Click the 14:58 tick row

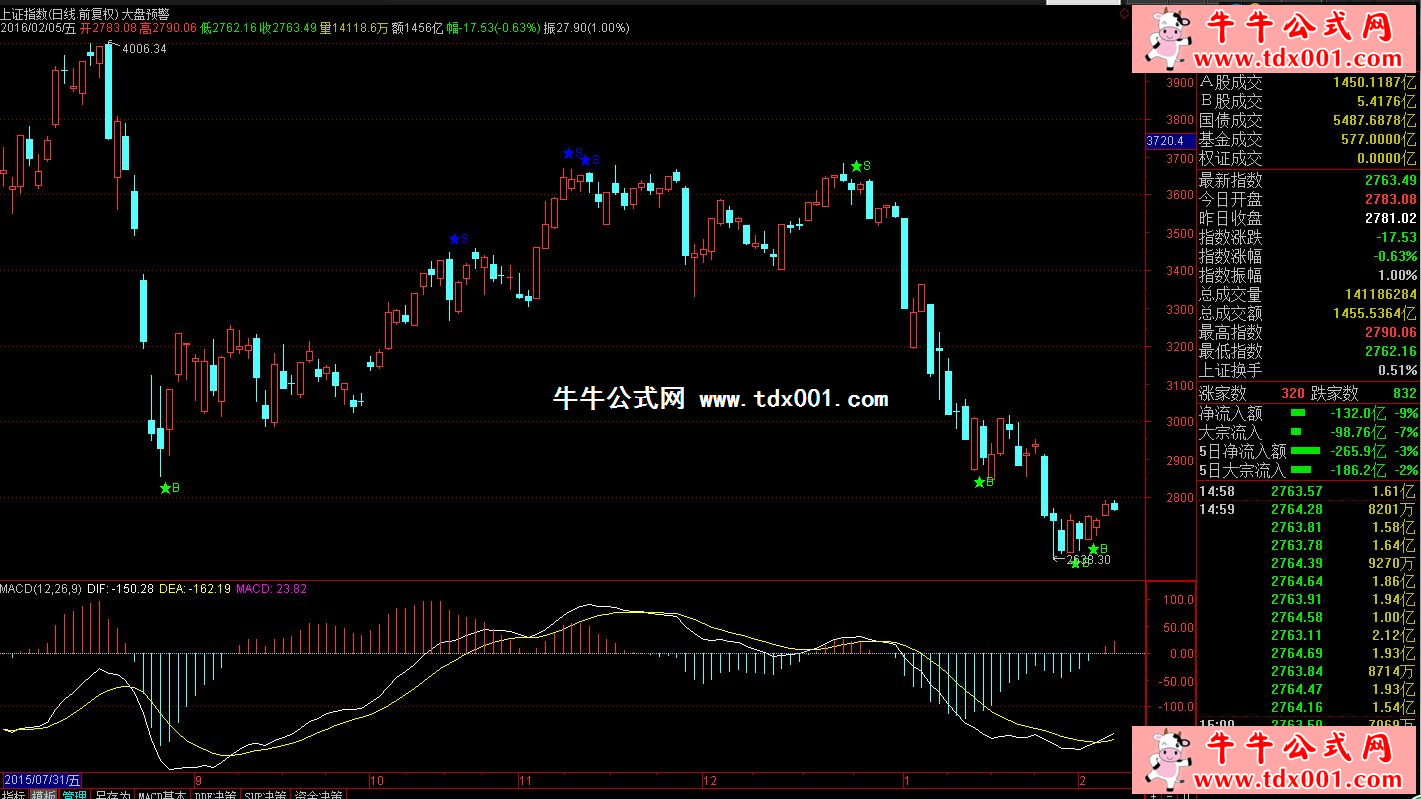point(1308,491)
